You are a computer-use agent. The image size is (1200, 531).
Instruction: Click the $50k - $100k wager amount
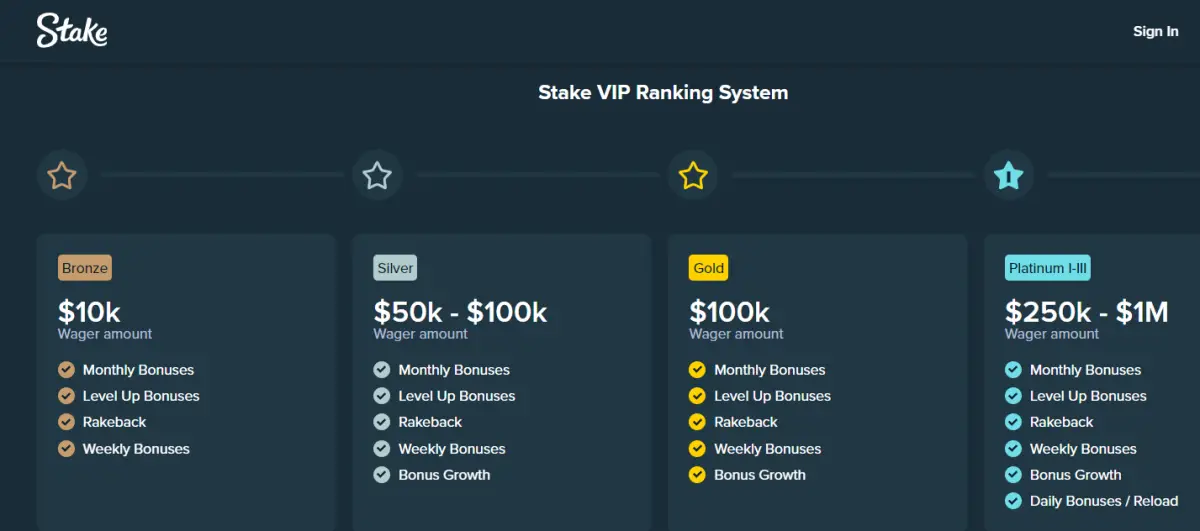pos(460,312)
